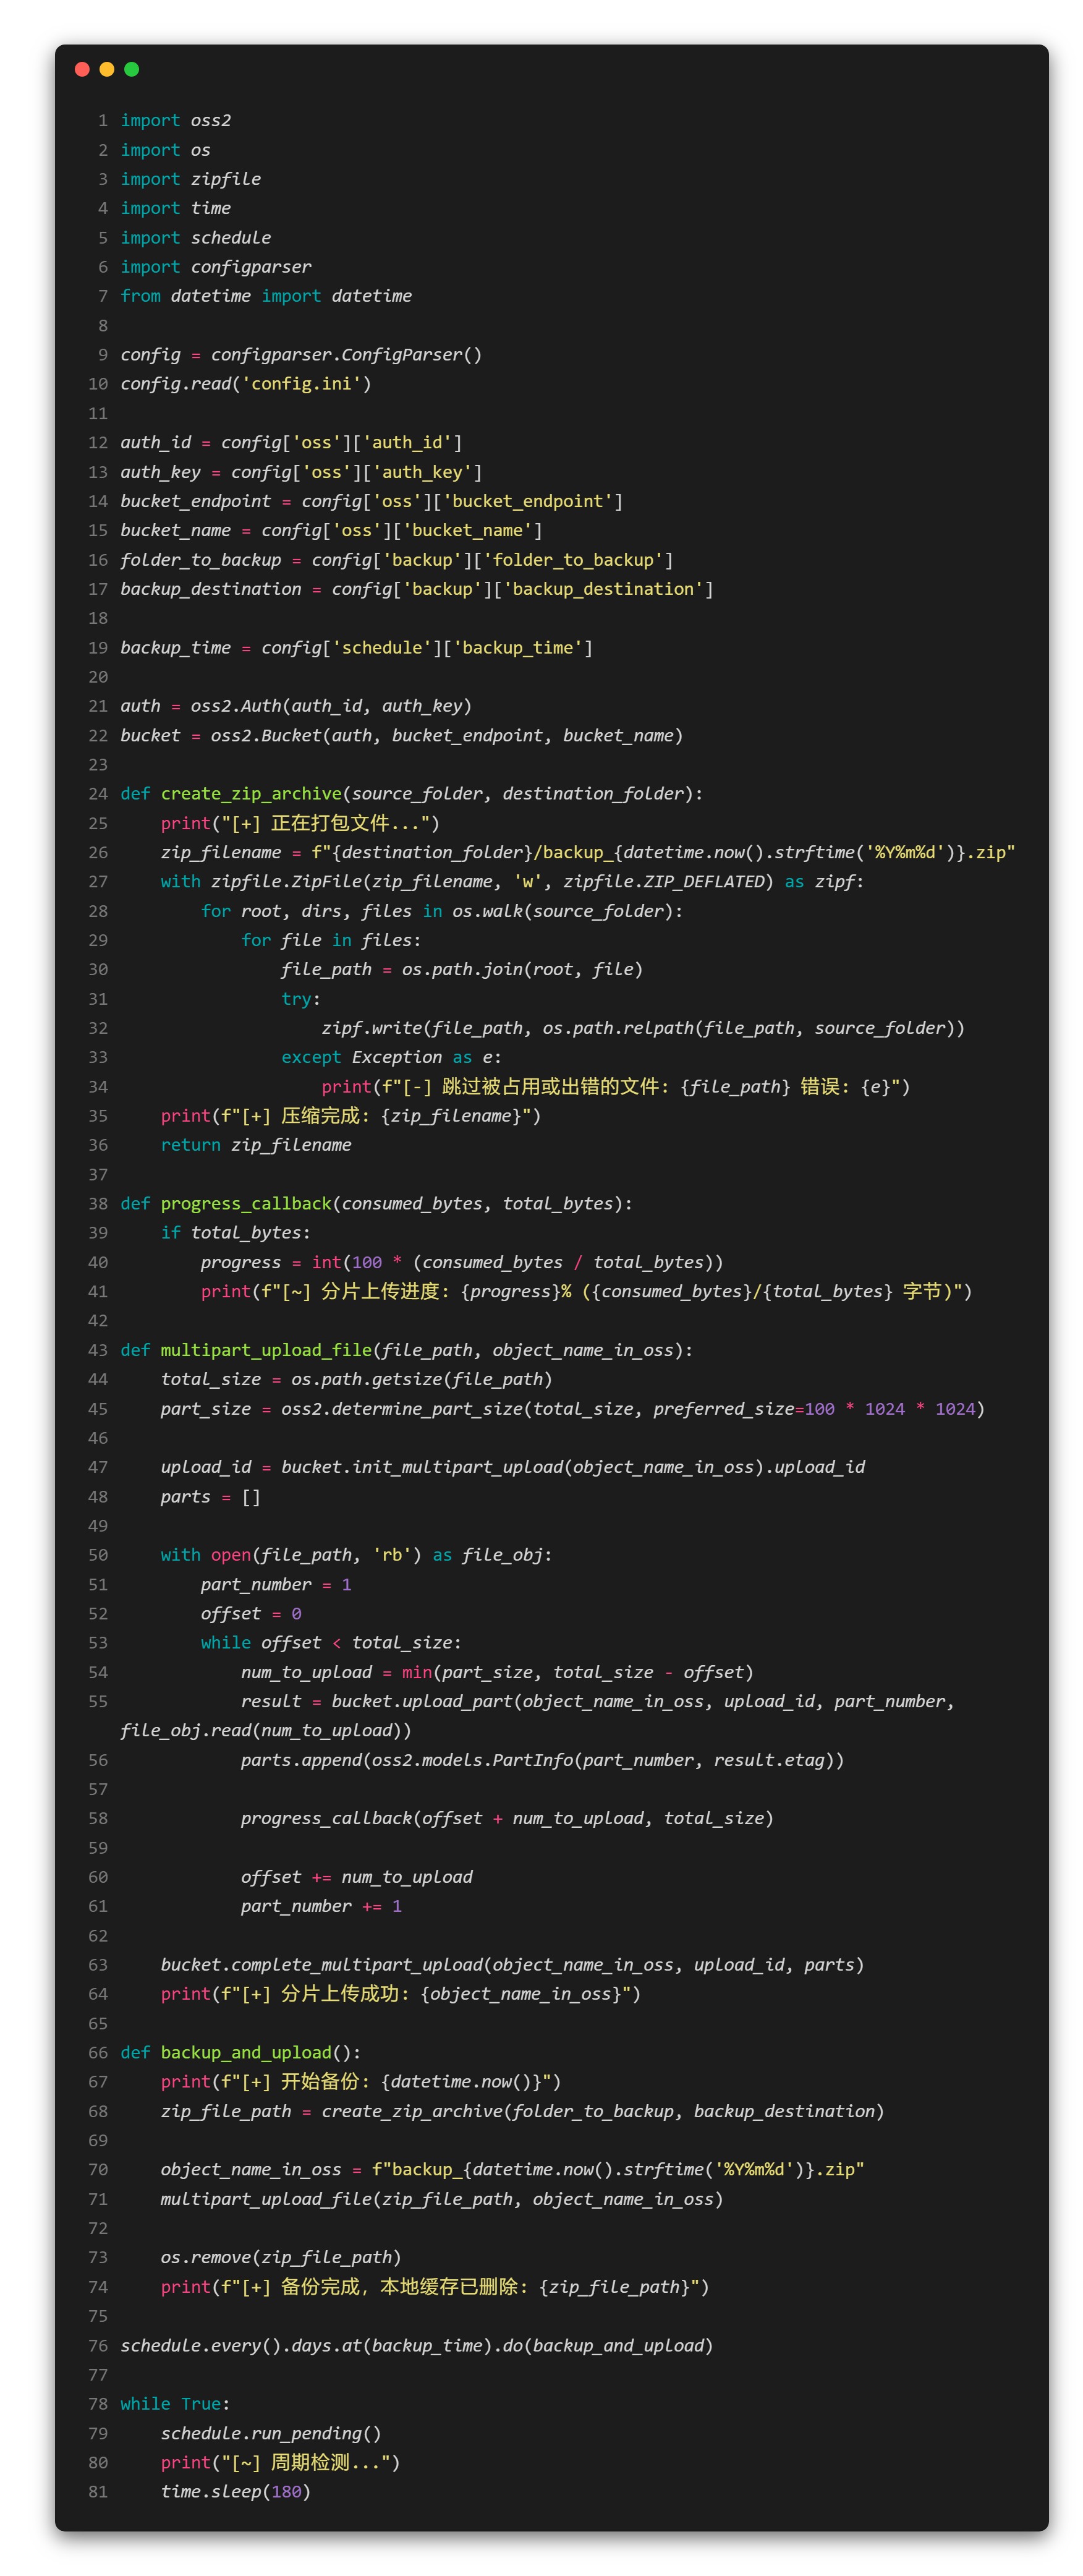The height and width of the screenshot is (2576, 1083).
Task: Click 'from datetime import datetime' line
Action: tap(266, 296)
